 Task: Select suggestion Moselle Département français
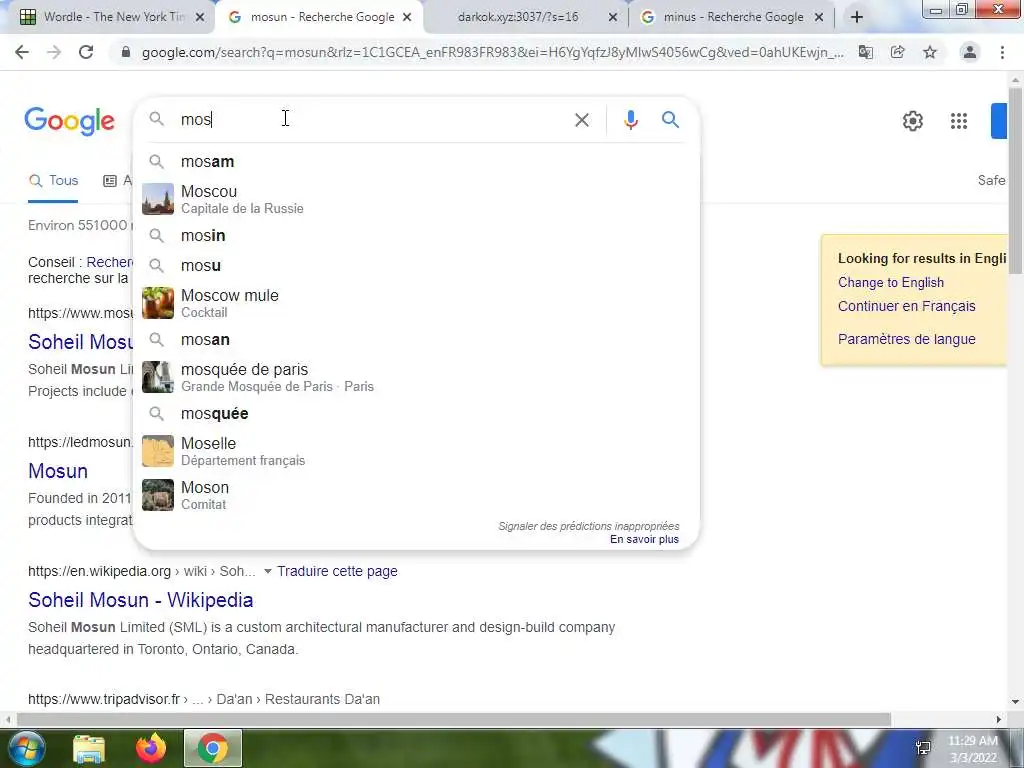[x=416, y=451]
